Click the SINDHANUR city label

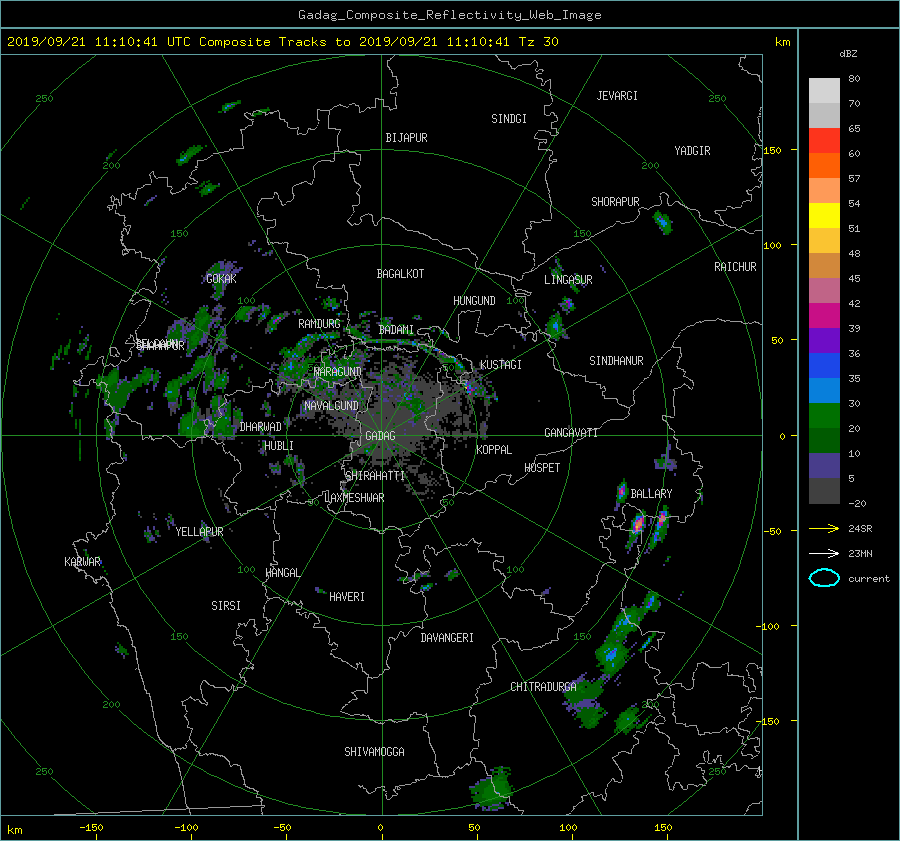coord(616,361)
